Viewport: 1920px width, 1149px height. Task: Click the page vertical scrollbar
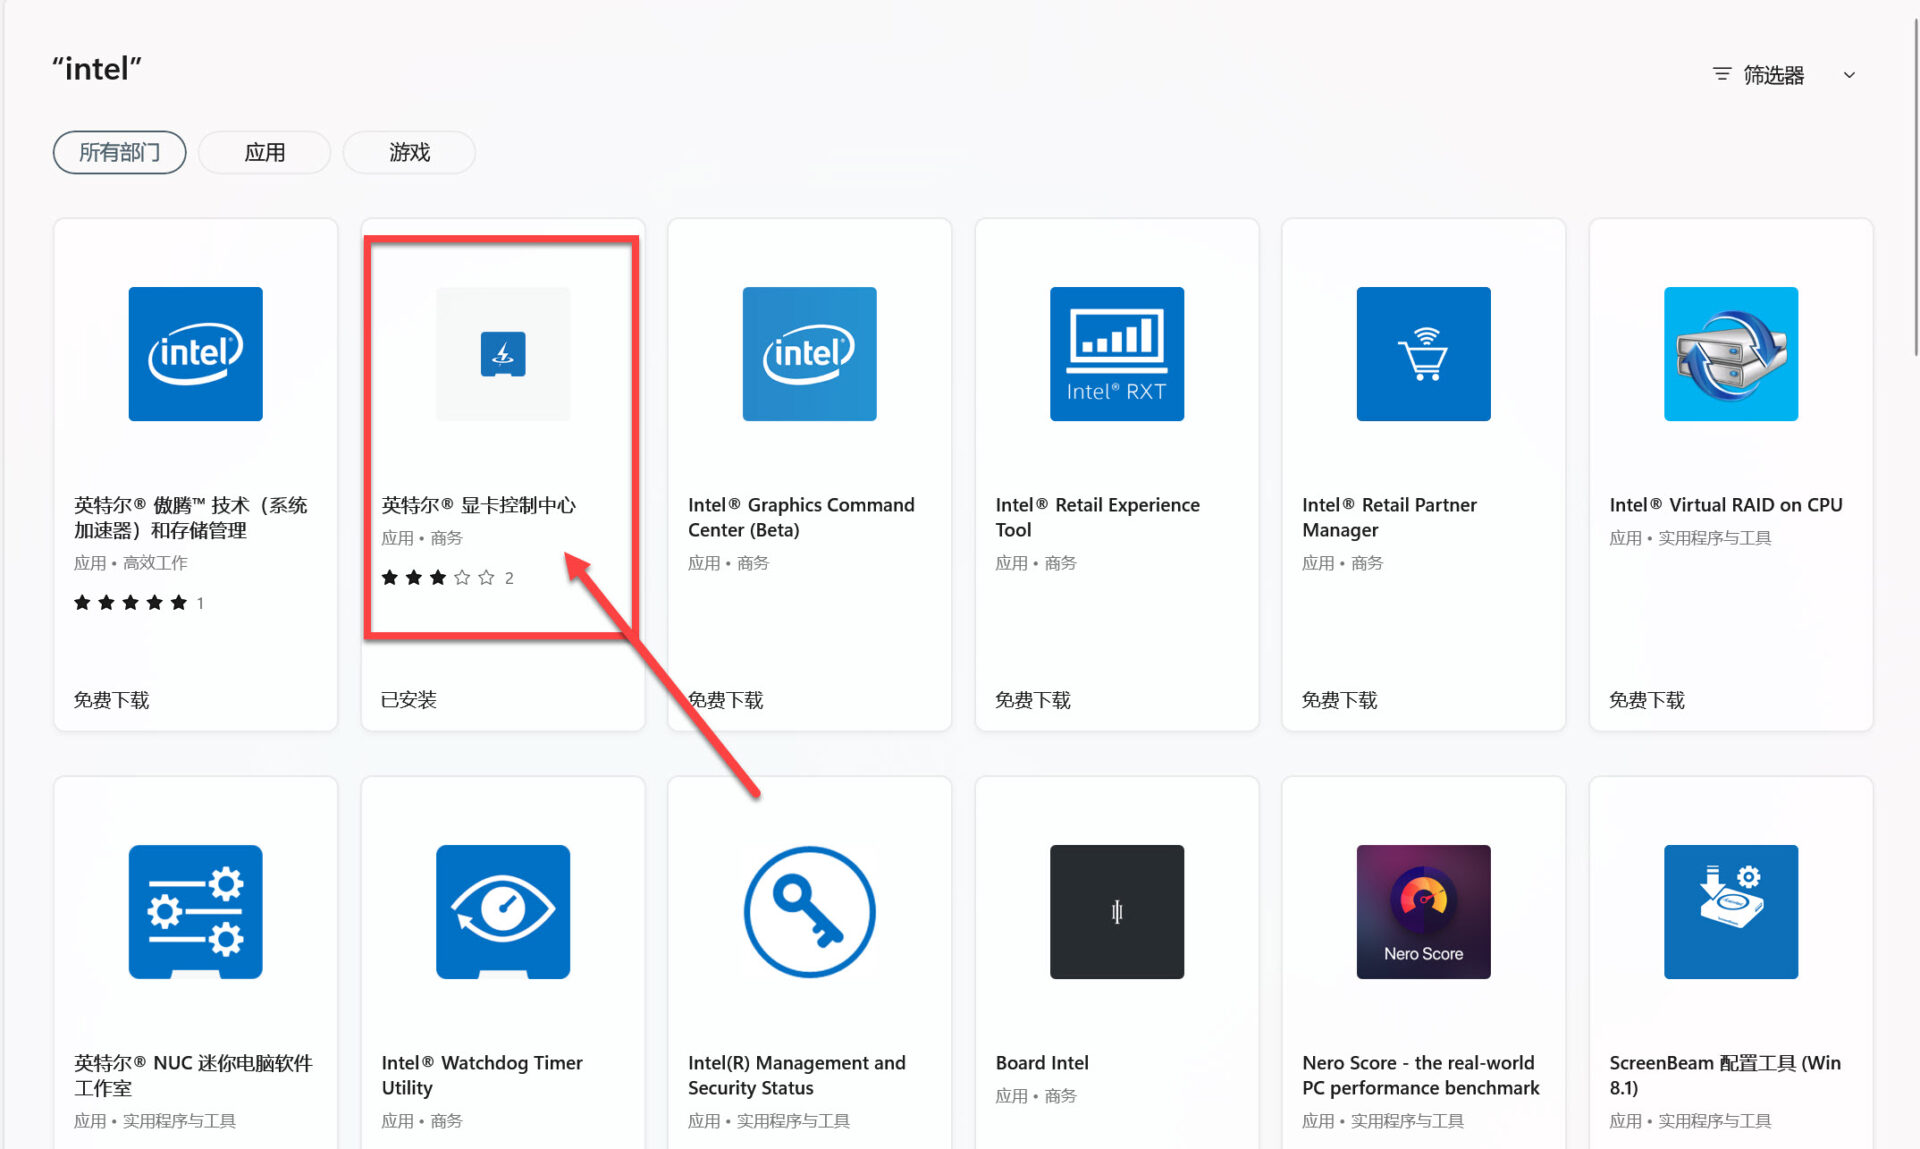[x=1914, y=185]
